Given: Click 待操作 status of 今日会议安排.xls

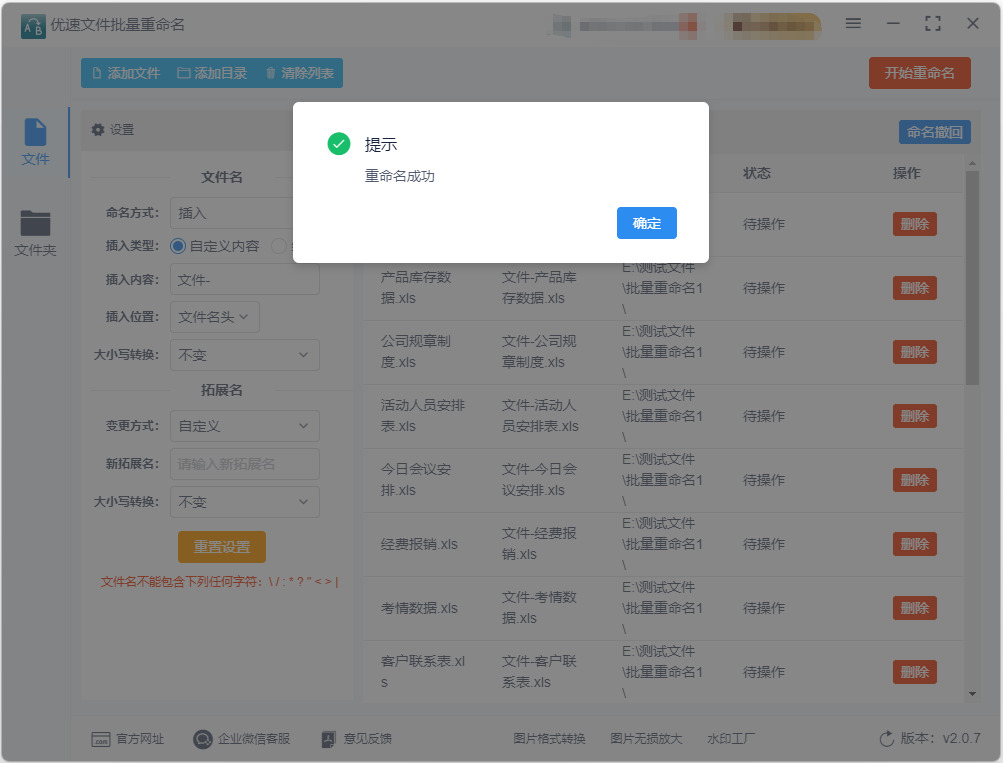Looking at the screenshot, I should 764,480.
